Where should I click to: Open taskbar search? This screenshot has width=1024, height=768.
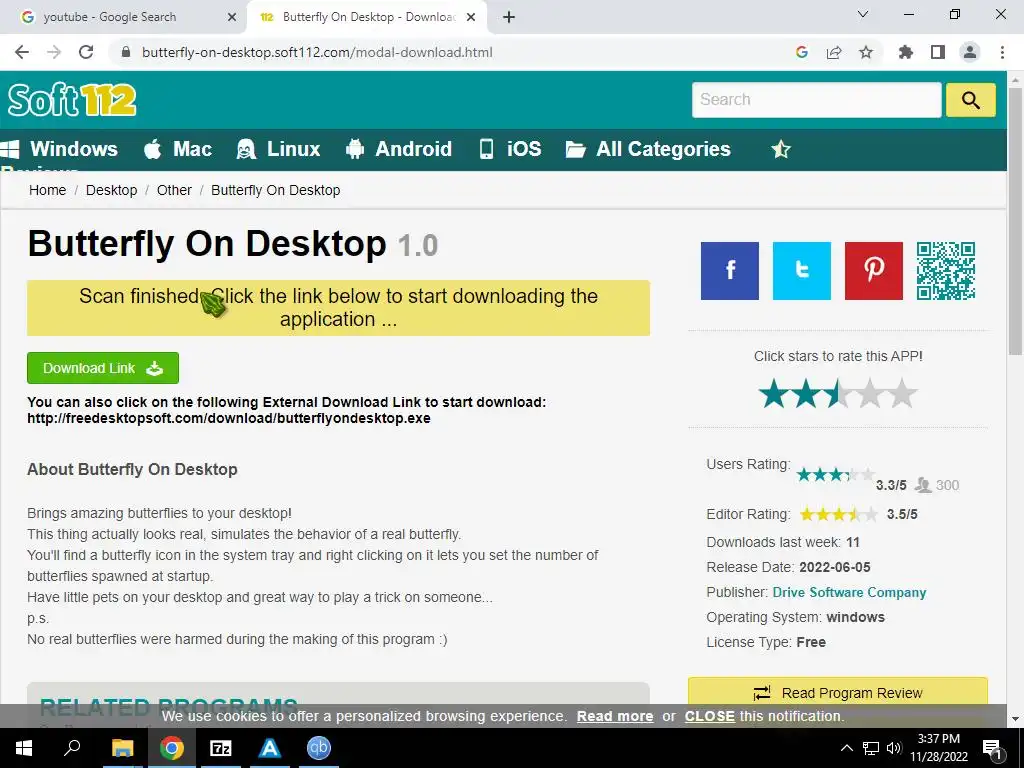[72, 748]
